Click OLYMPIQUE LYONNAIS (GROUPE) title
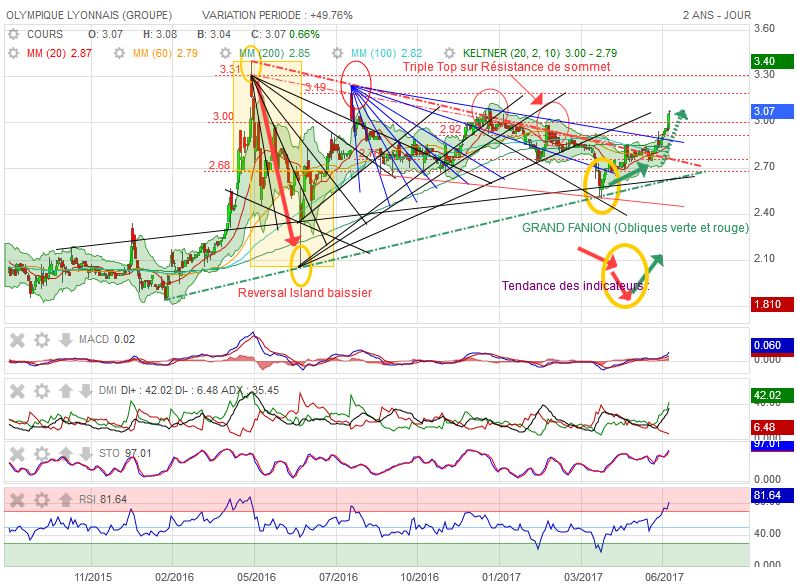This screenshot has width=798, height=587. pyautogui.click(x=89, y=15)
